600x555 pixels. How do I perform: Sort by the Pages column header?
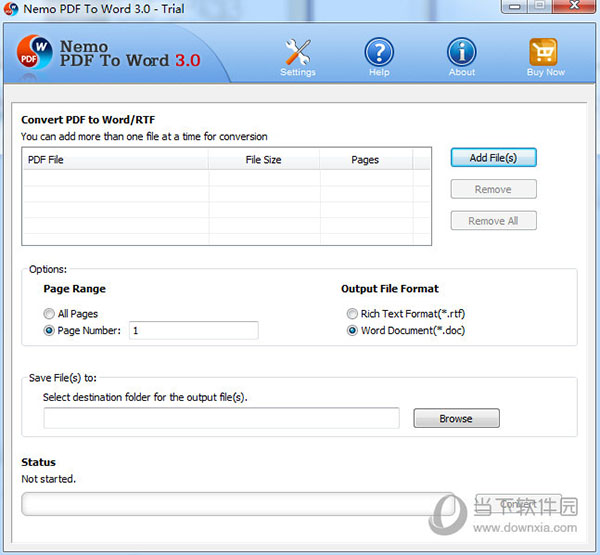[366, 160]
